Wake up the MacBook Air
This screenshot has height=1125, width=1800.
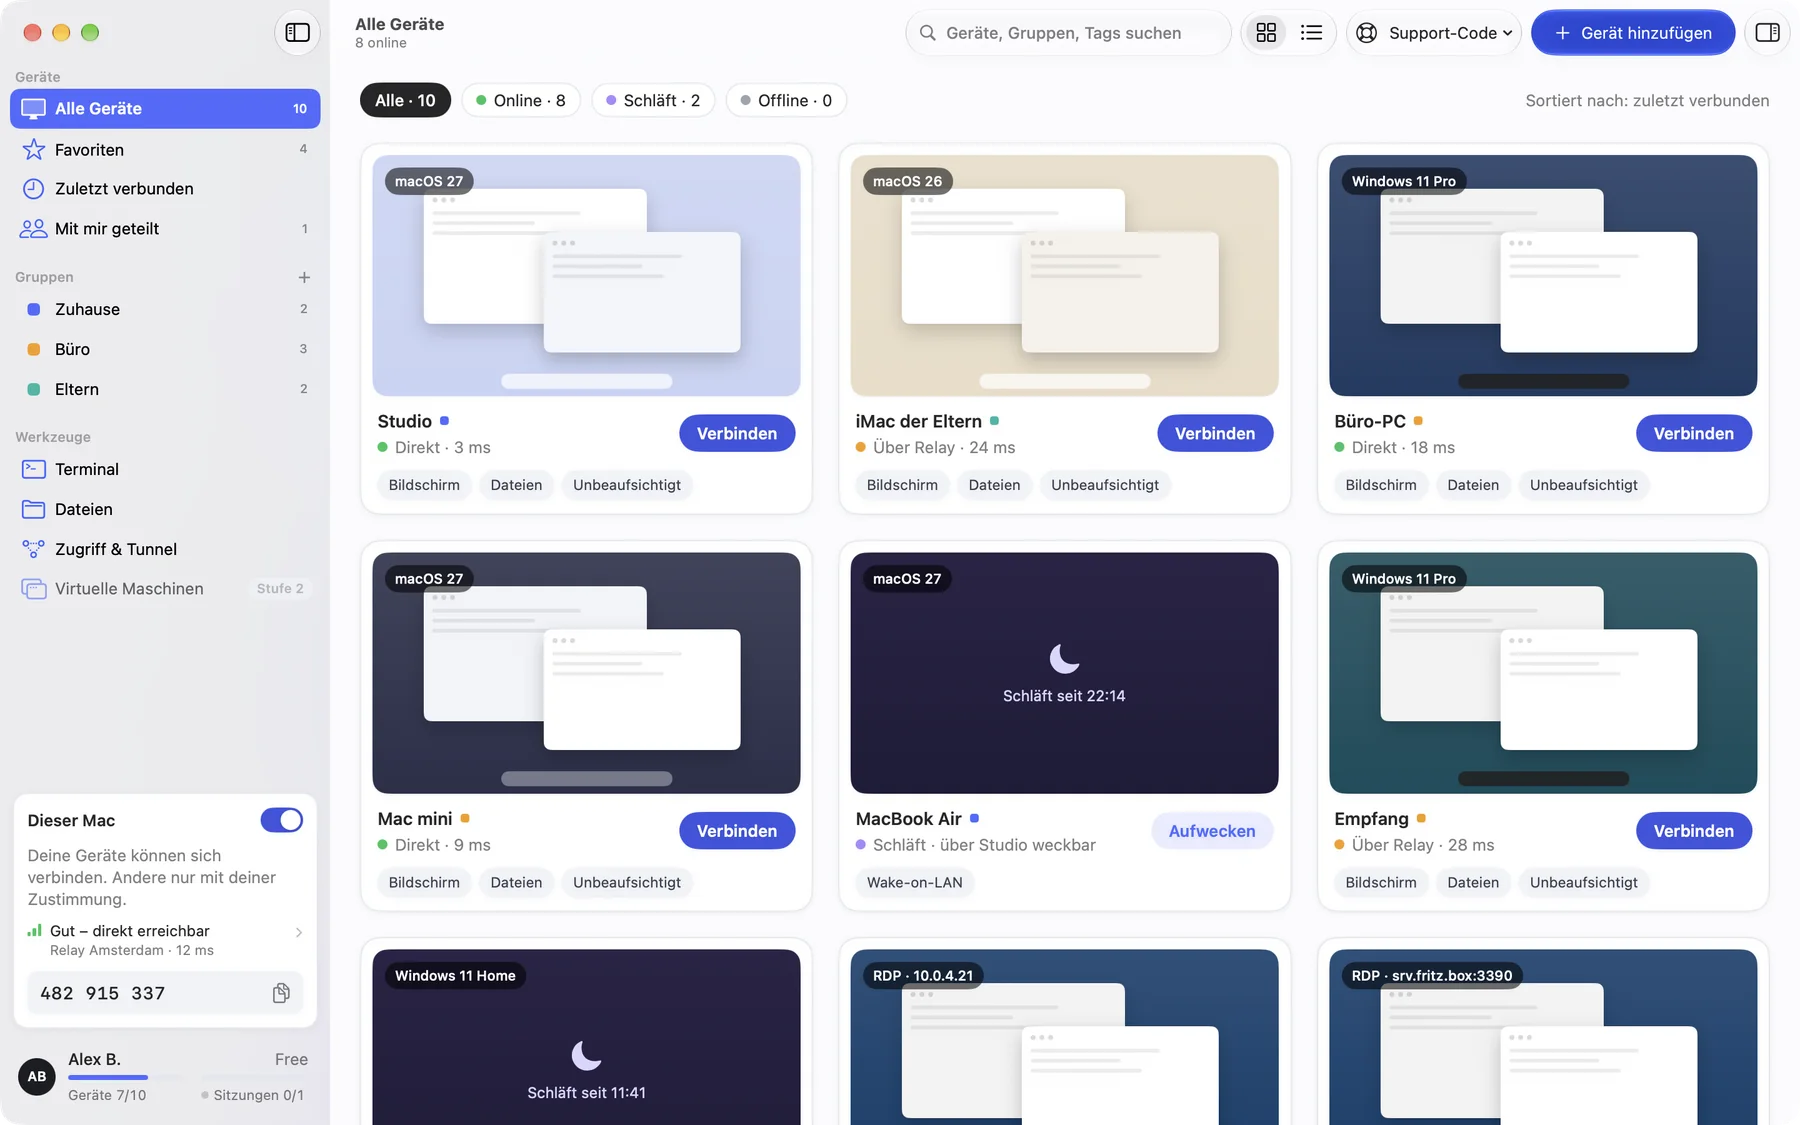click(1212, 831)
